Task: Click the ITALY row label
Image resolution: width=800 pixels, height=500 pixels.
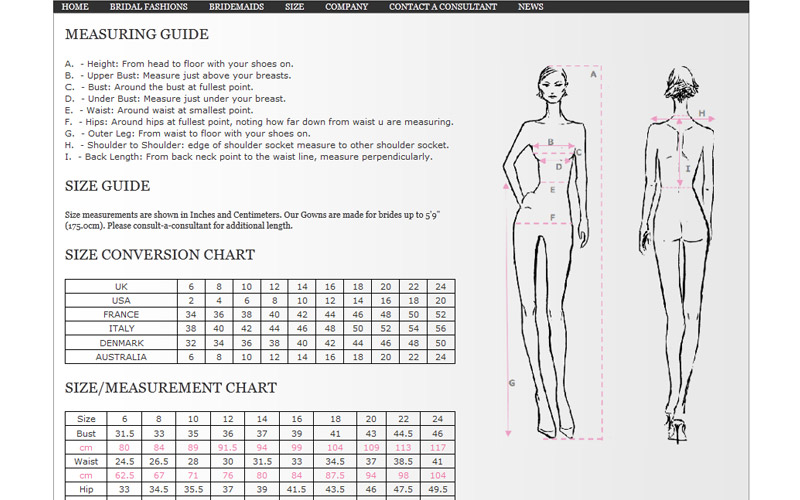Action: click(121, 329)
